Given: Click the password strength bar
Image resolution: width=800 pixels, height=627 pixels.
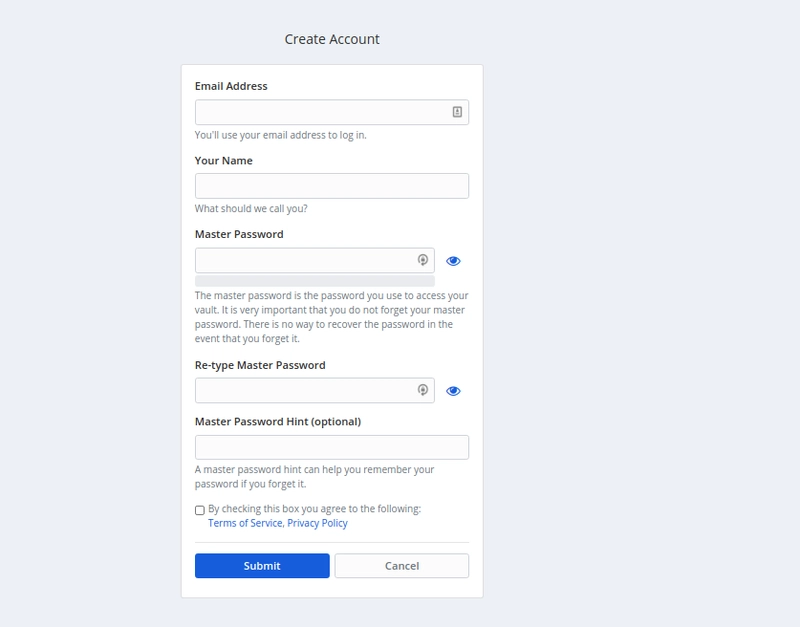Looking at the screenshot, I should pyautogui.click(x=314, y=281).
